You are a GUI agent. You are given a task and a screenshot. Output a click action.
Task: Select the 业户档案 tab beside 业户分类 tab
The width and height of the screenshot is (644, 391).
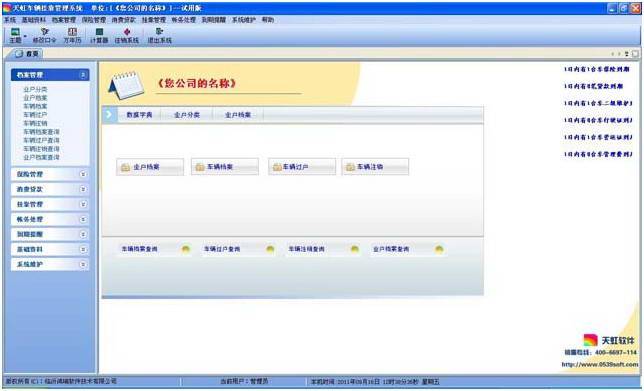pos(238,115)
